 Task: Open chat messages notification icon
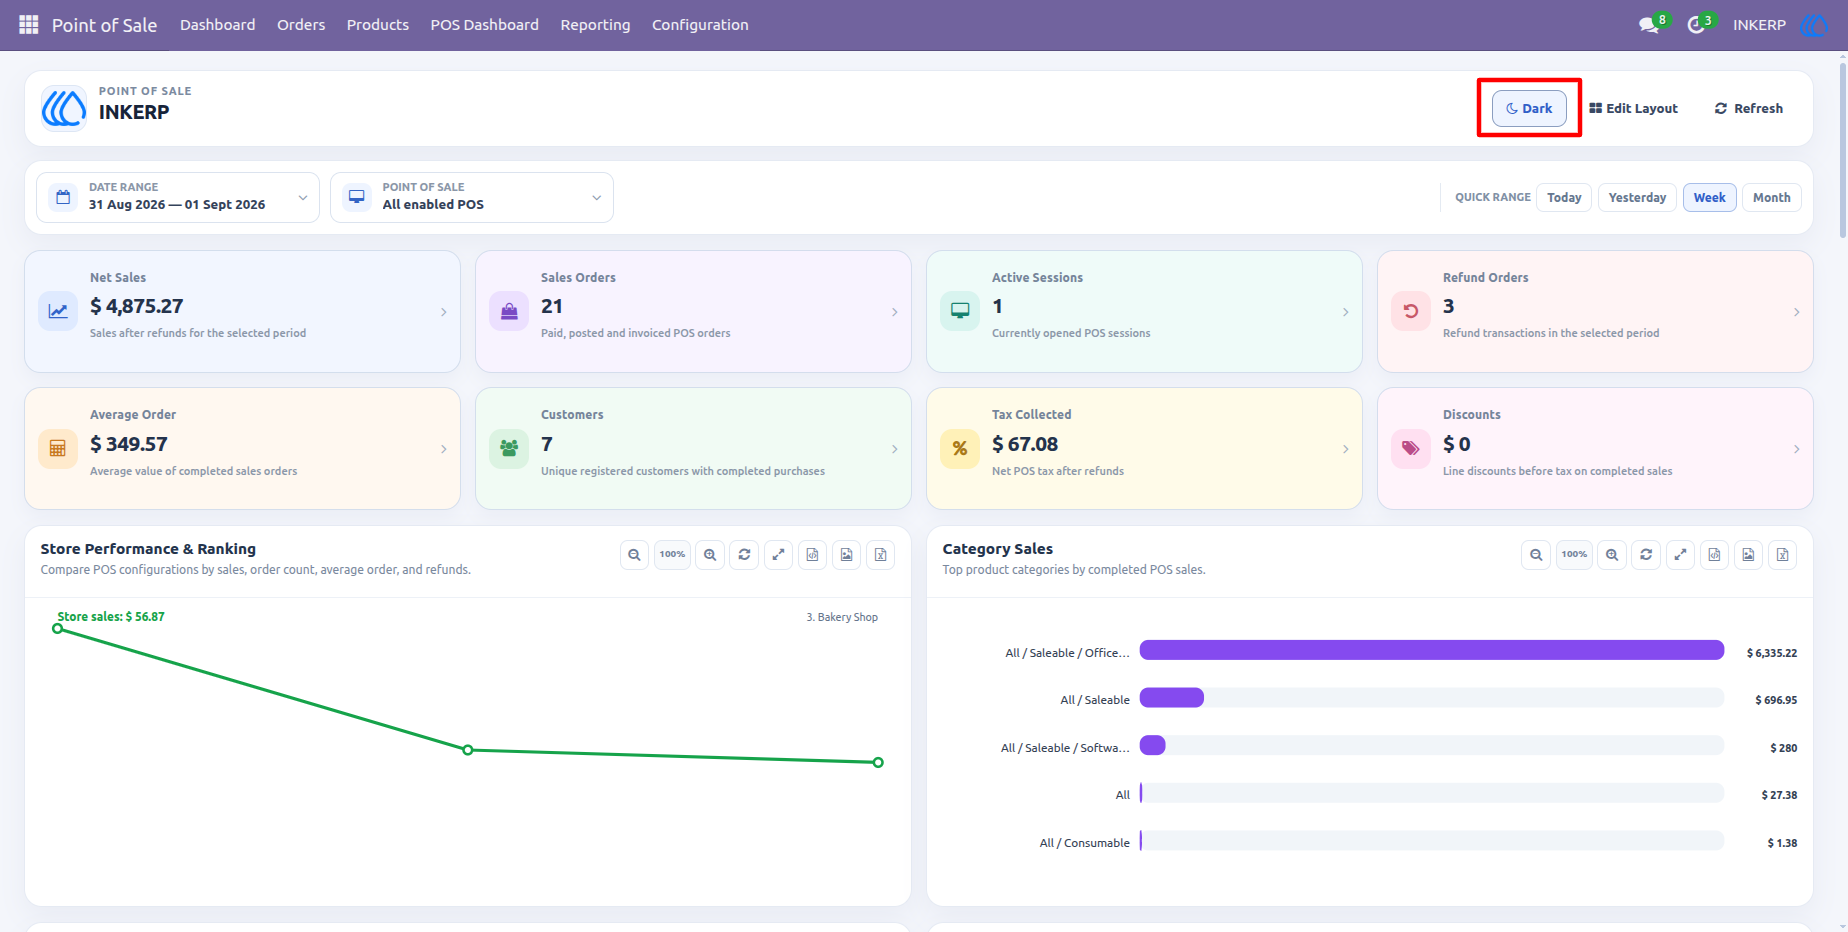[1649, 25]
